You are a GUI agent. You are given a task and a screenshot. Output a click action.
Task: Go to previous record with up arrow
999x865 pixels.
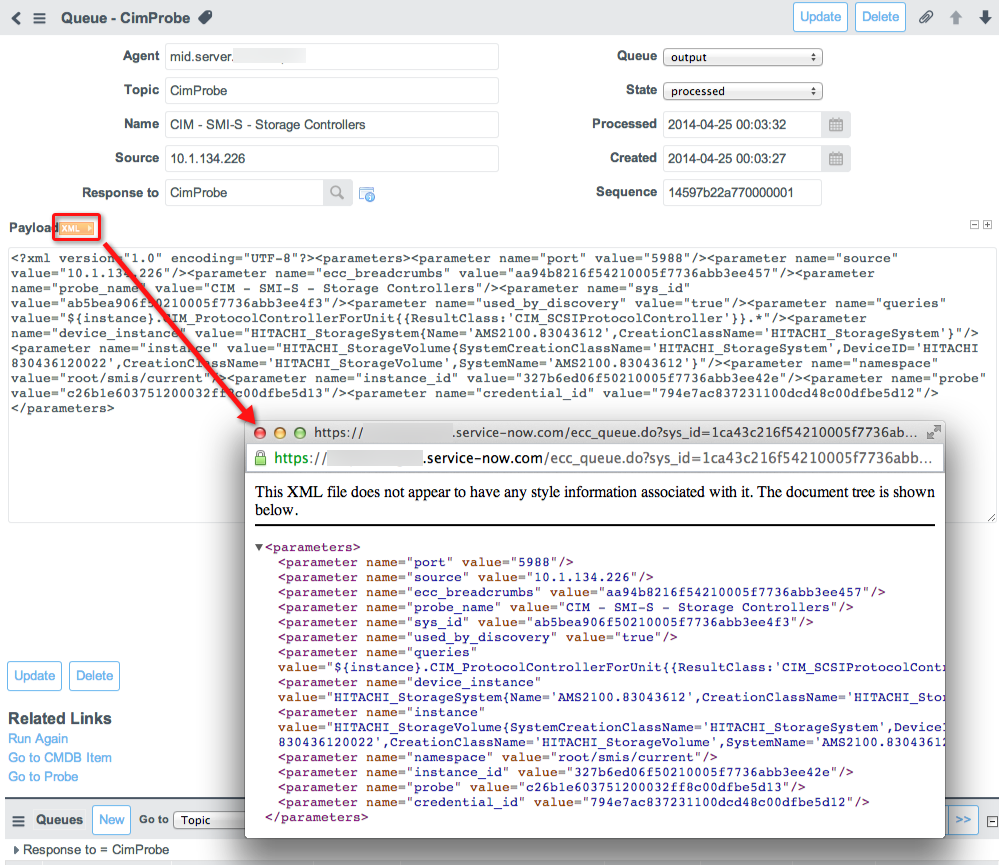click(x=956, y=18)
